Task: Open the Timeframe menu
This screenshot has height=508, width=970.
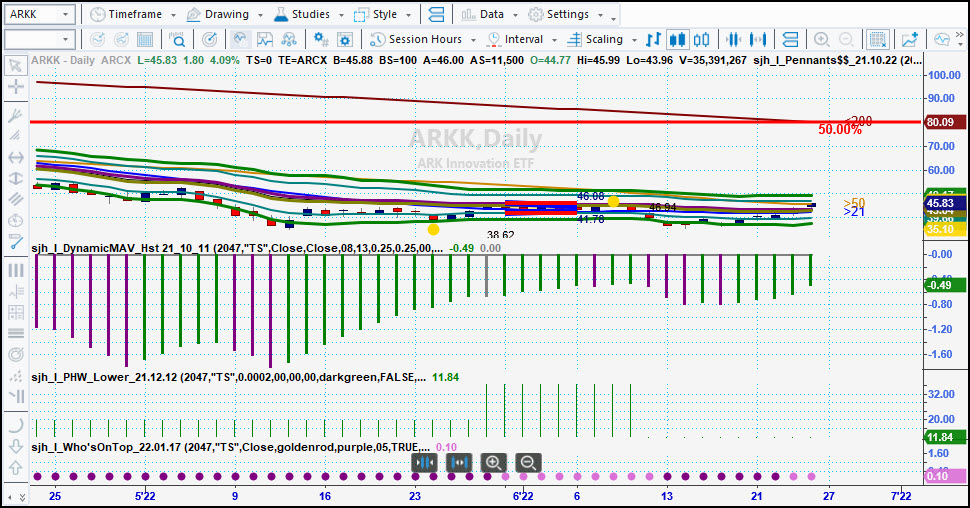Action: tap(126, 14)
